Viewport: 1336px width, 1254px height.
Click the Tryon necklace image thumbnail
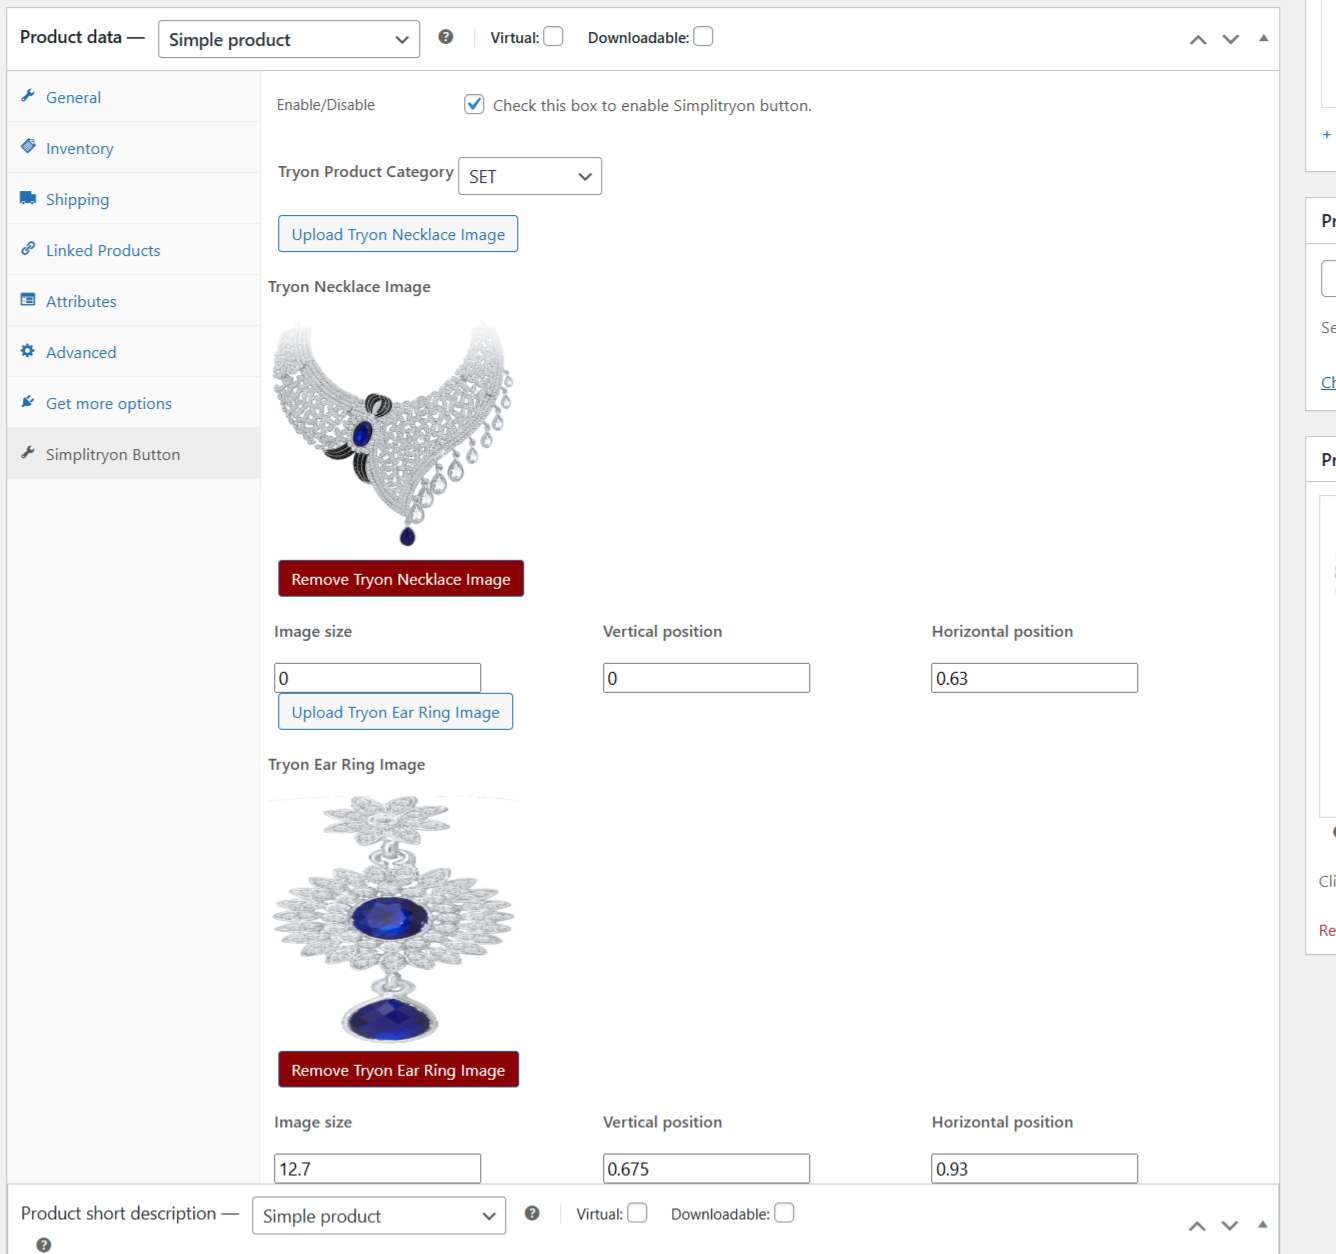pyautogui.click(x=394, y=432)
